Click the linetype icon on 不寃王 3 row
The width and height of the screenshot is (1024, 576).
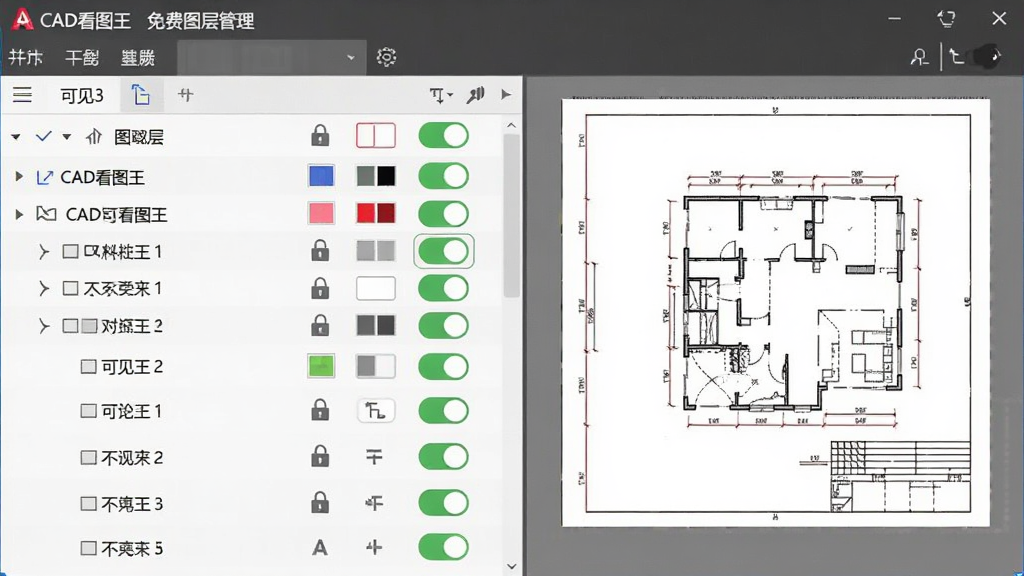(x=374, y=503)
